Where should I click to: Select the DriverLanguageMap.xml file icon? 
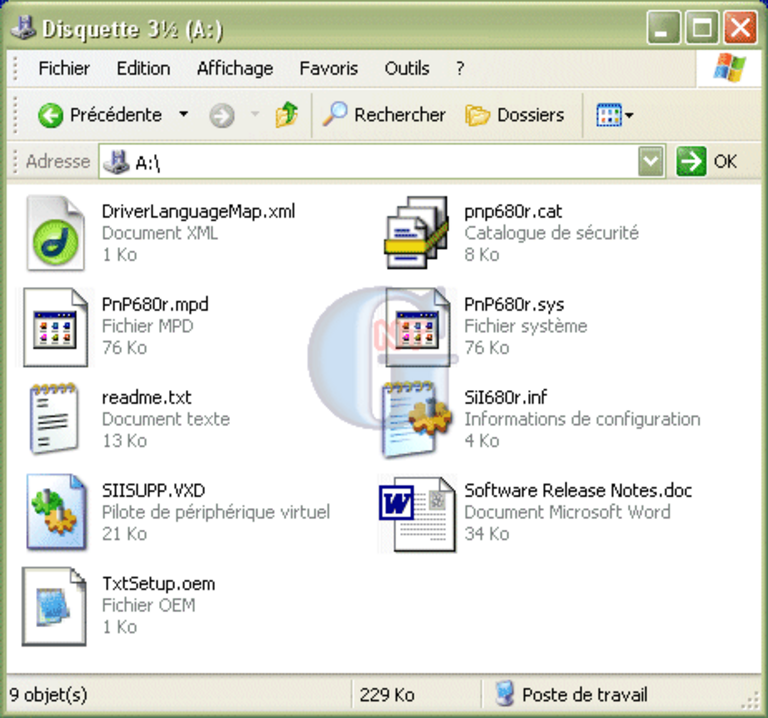(x=55, y=233)
